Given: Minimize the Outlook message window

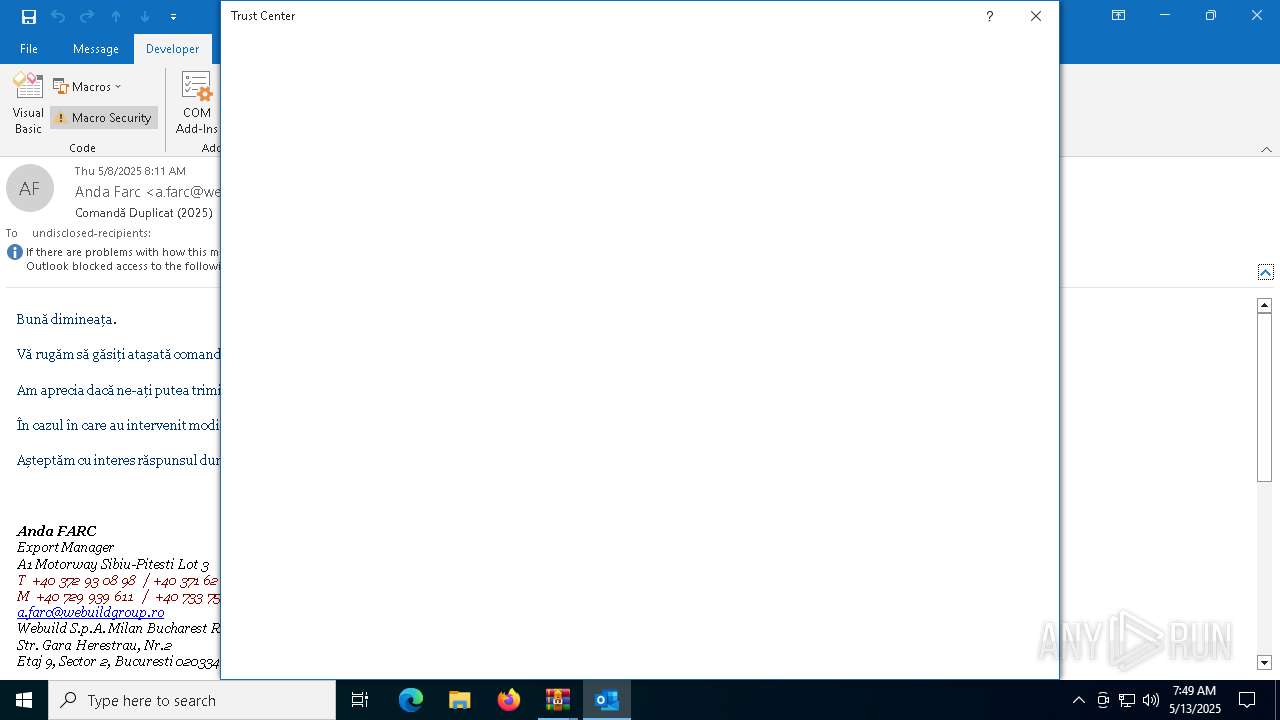Looking at the screenshot, I should [x=1165, y=15].
